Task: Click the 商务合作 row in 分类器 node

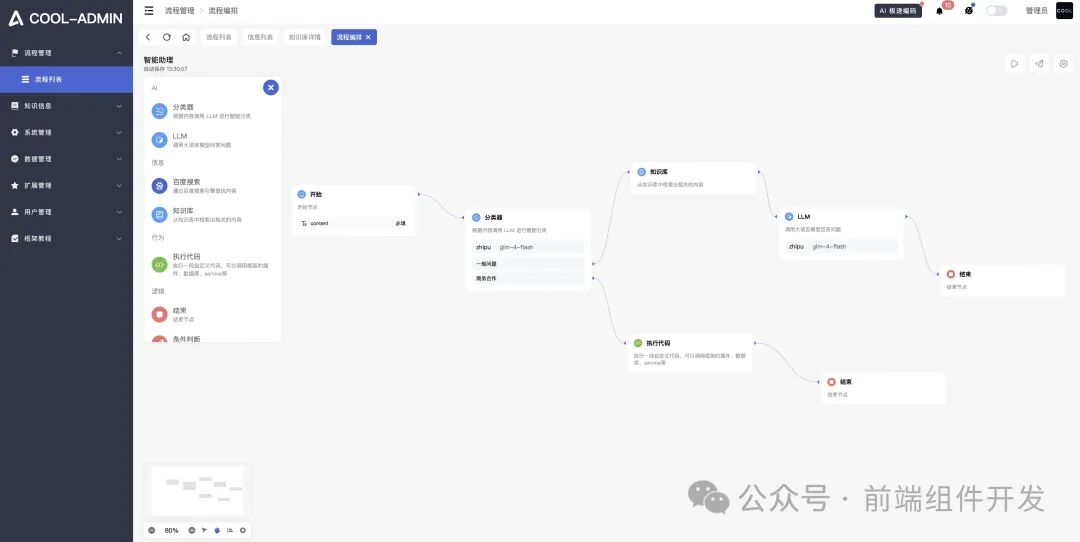Action: [x=528, y=278]
